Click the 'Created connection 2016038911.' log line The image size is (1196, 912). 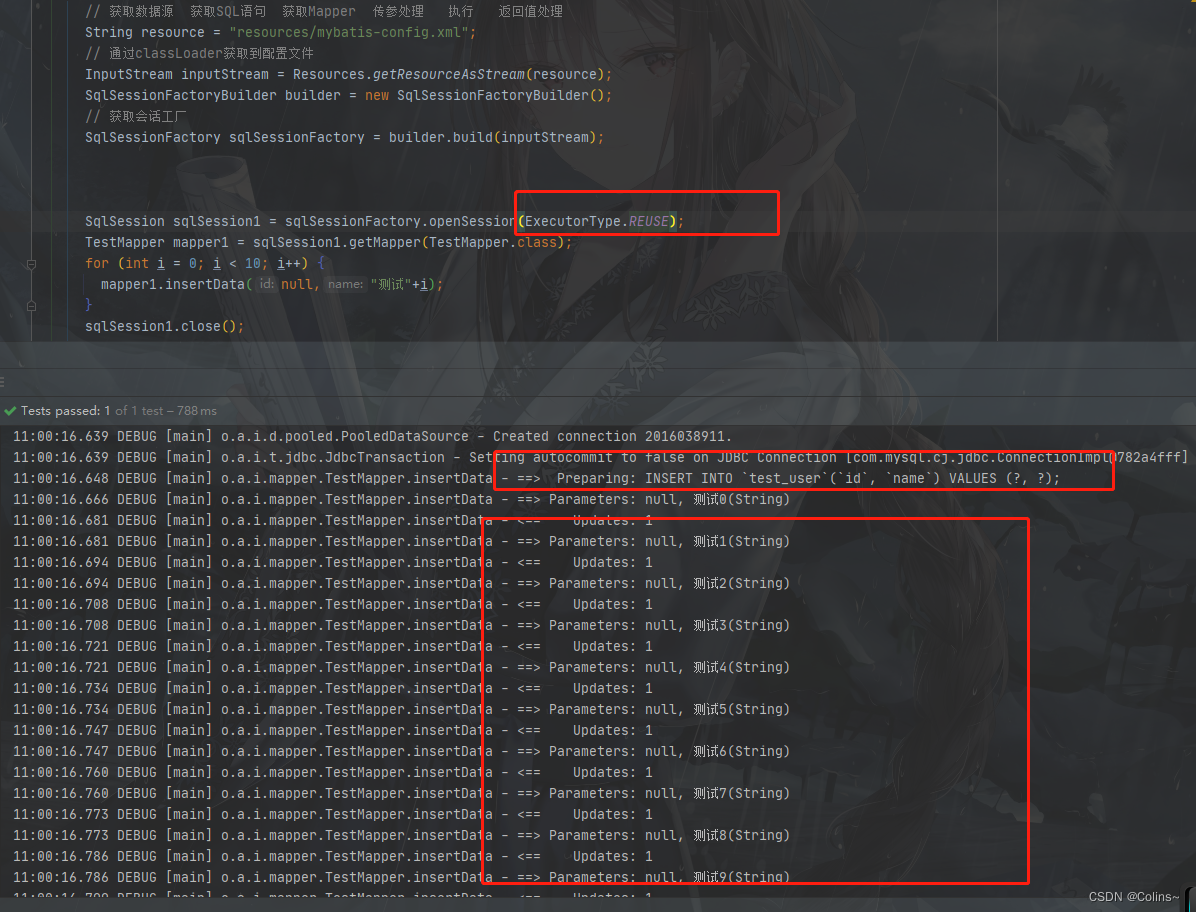pyautogui.click(x=372, y=436)
